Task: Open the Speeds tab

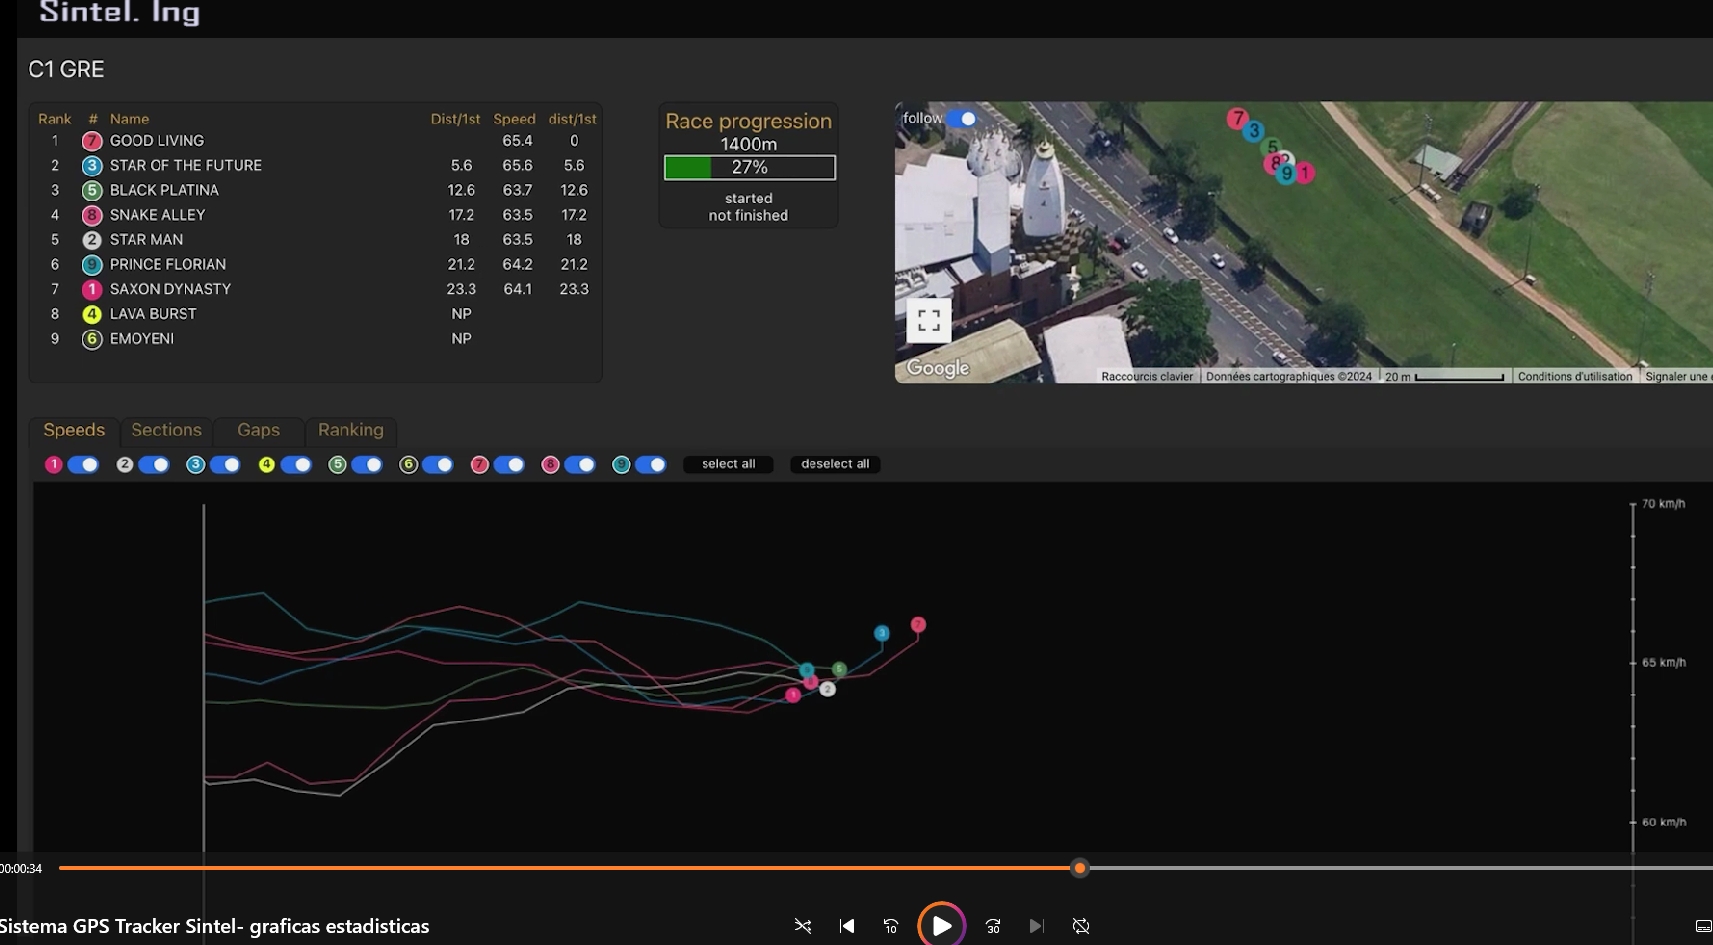Action: click(74, 430)
